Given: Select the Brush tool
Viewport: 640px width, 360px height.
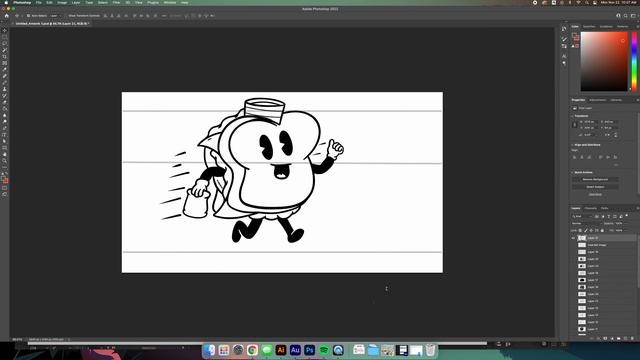Looking at the screenshot, I should click(x=4, y=83).
